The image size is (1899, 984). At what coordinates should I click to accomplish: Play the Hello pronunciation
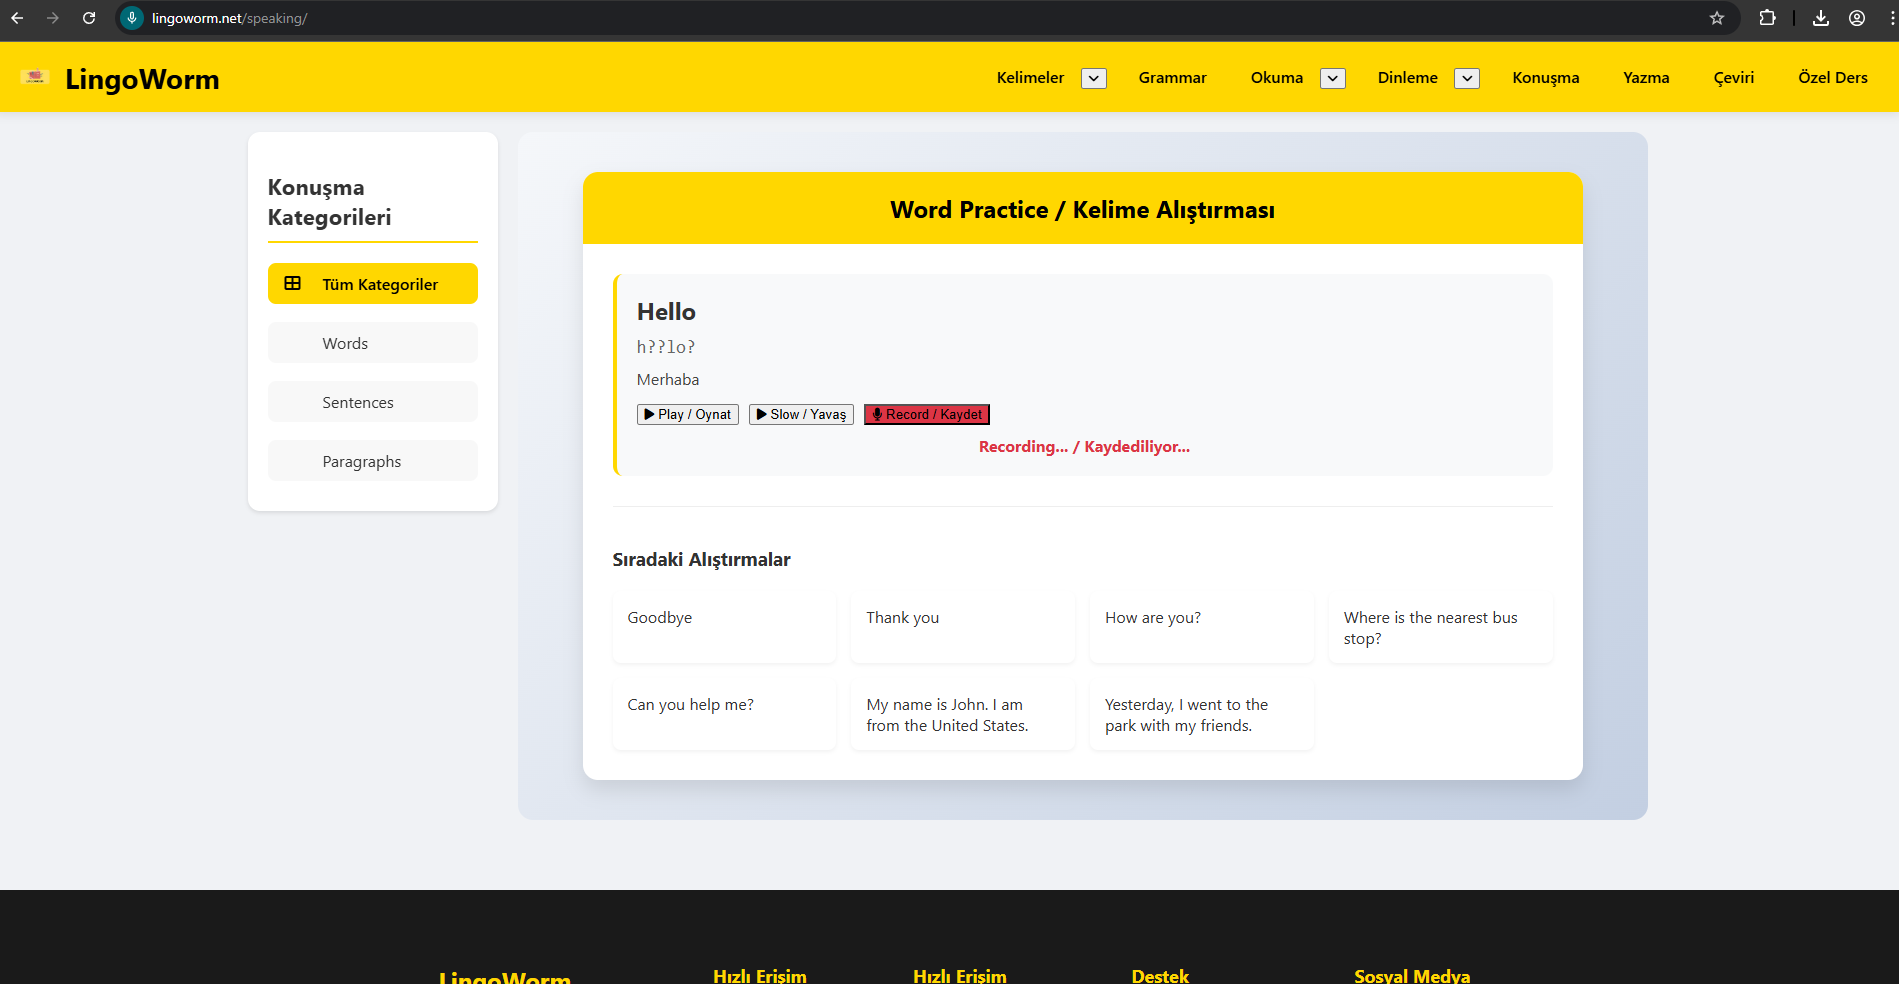[687, 414]
